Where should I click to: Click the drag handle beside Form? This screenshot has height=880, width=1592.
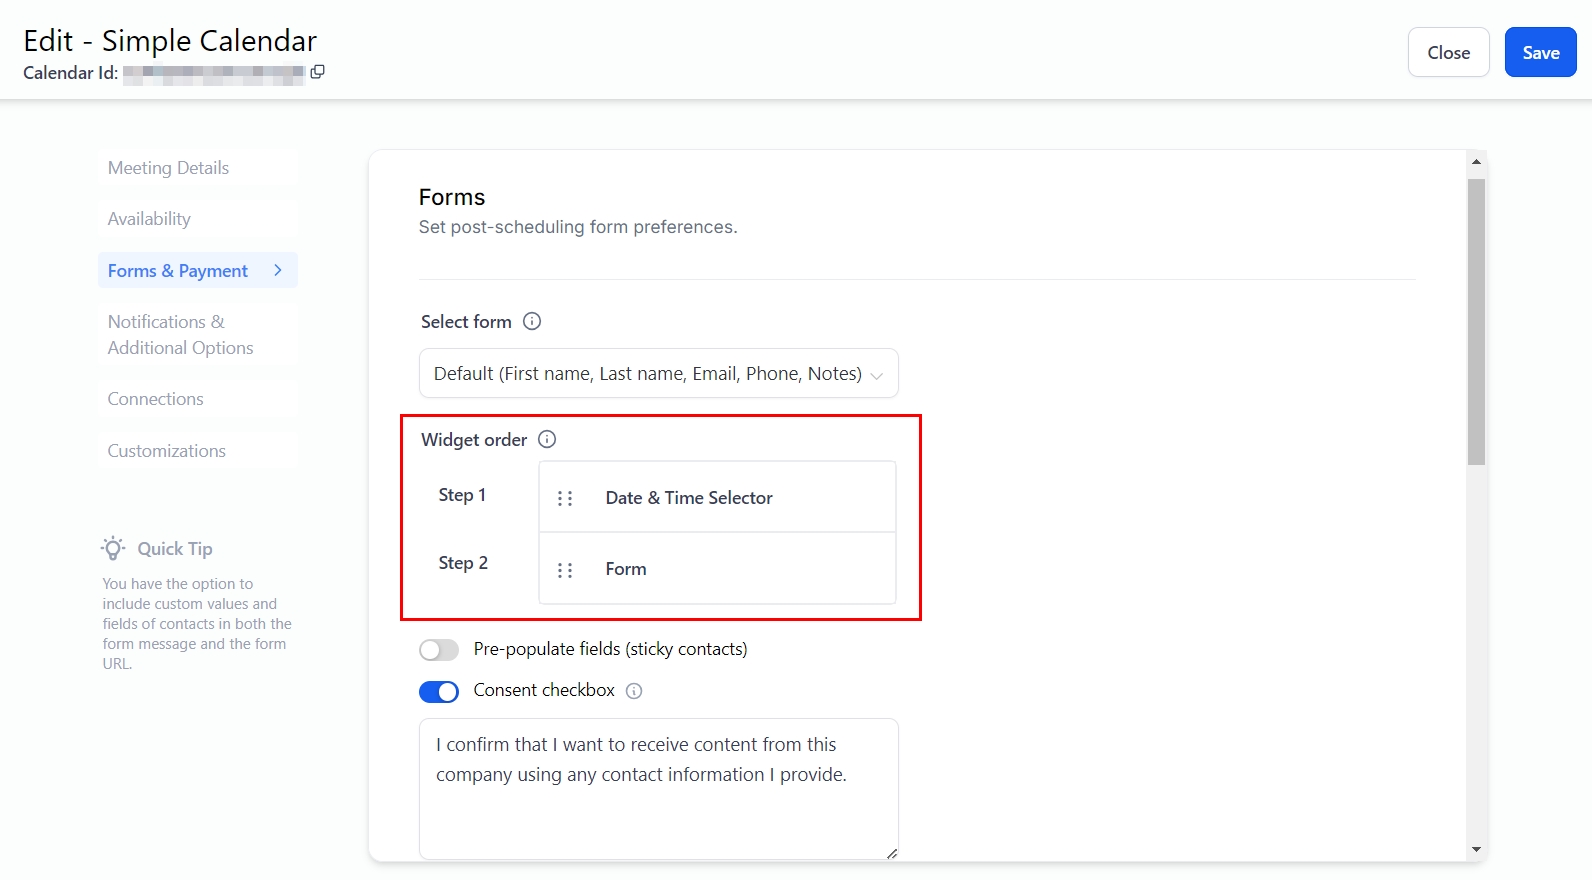tap(565, 570)
